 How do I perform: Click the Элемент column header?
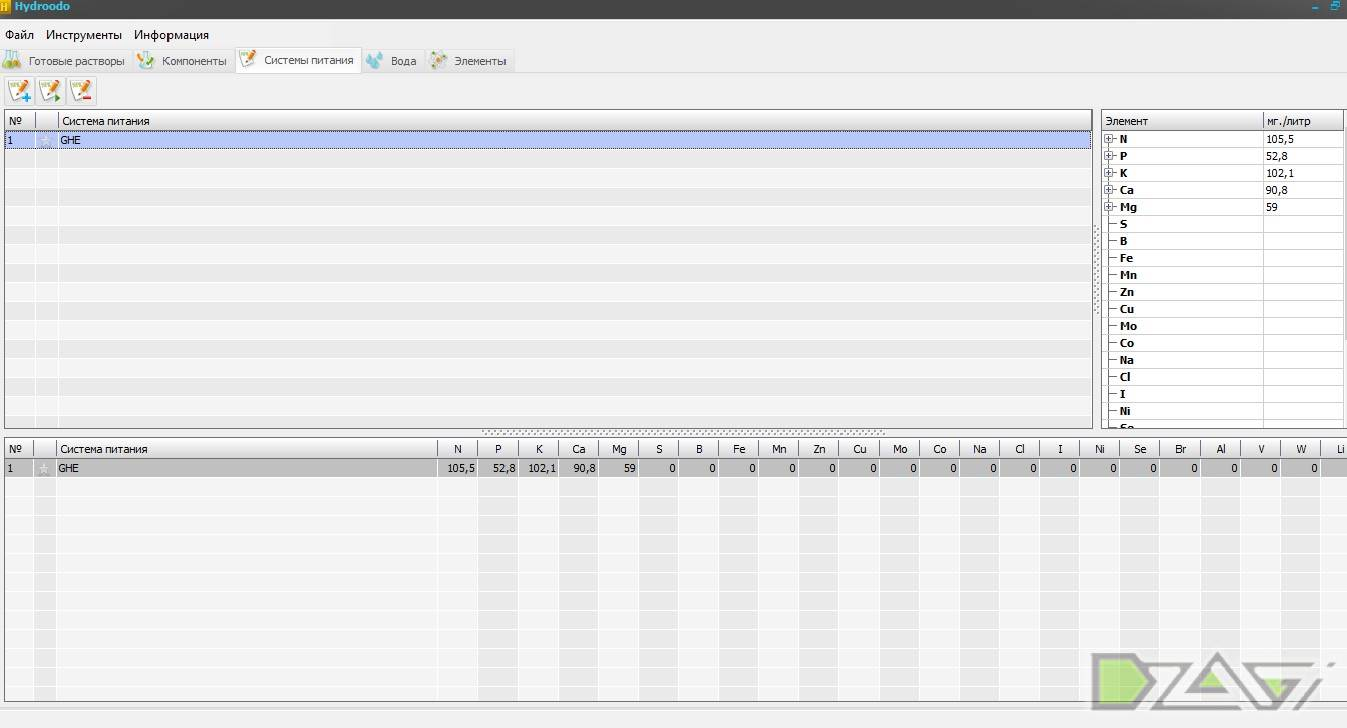pyautogui.click(x=1182, y=121)
